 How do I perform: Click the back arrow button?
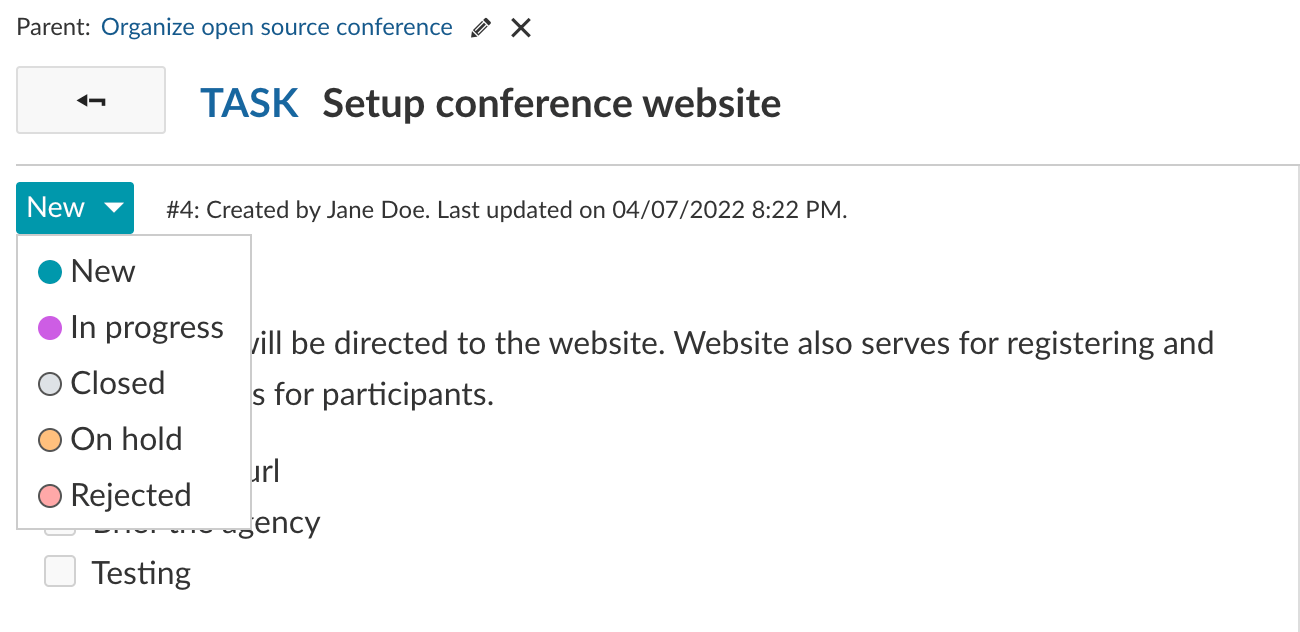tap(91, 100)
